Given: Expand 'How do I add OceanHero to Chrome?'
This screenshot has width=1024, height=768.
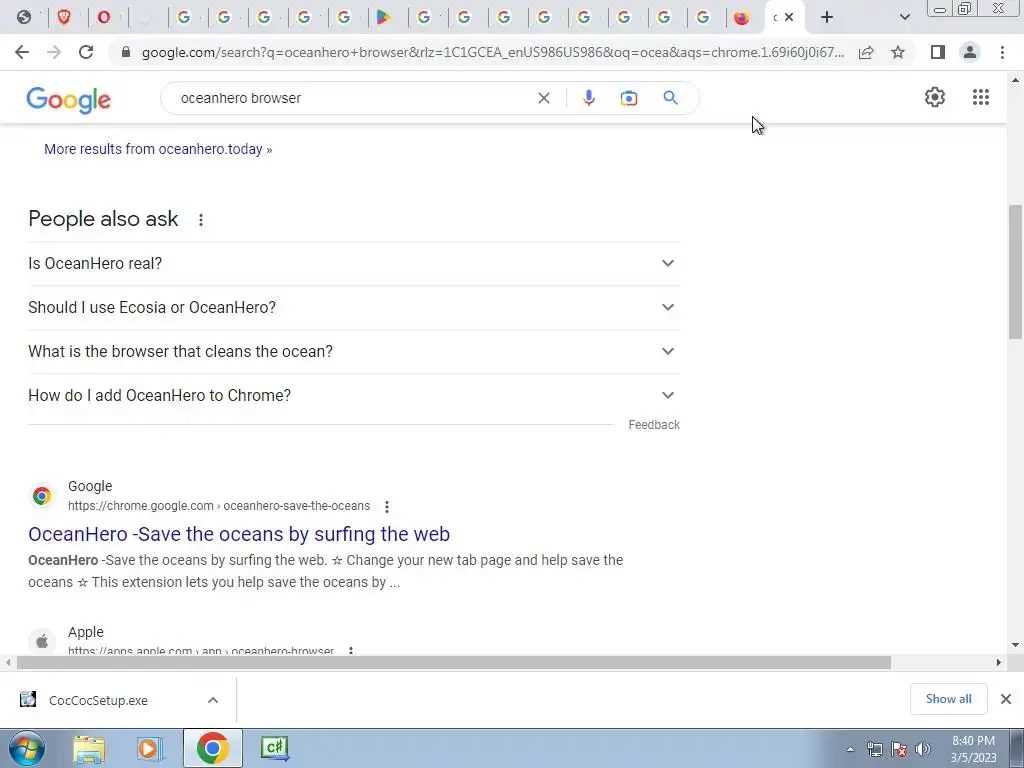Looking at the screenshot, I should 353,396.
